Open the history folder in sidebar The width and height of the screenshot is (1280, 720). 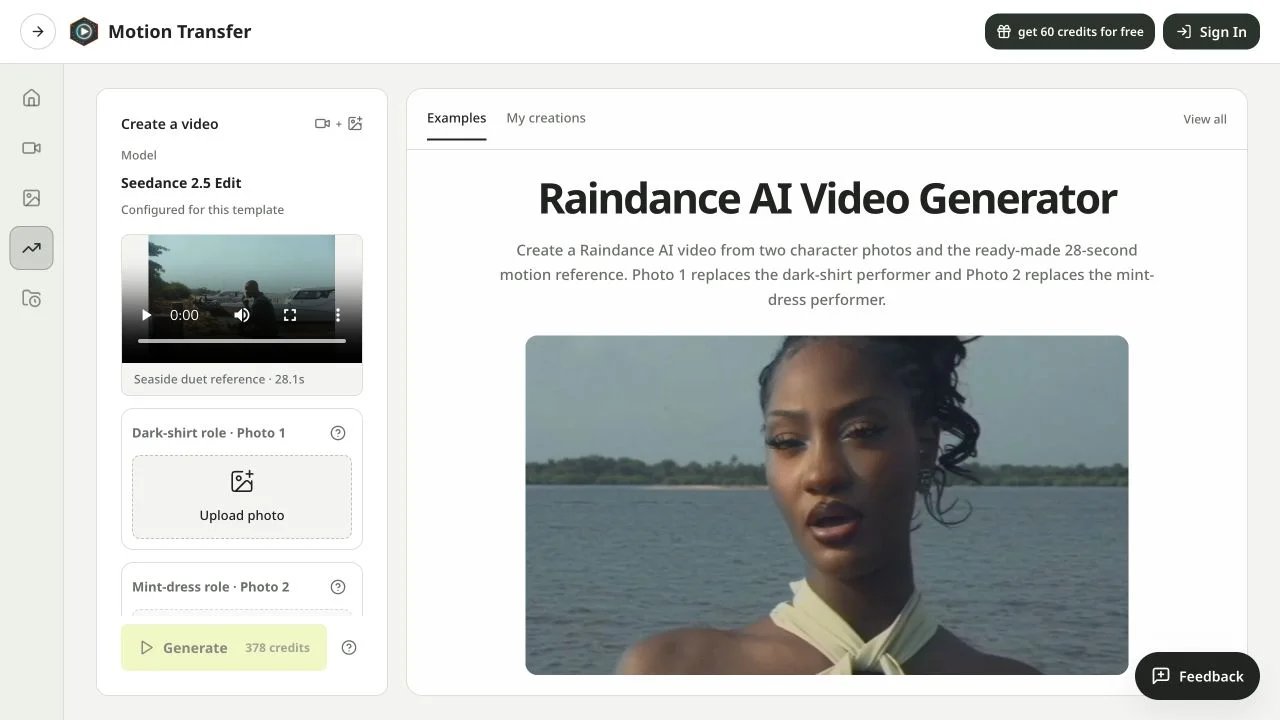click(32, 298)
